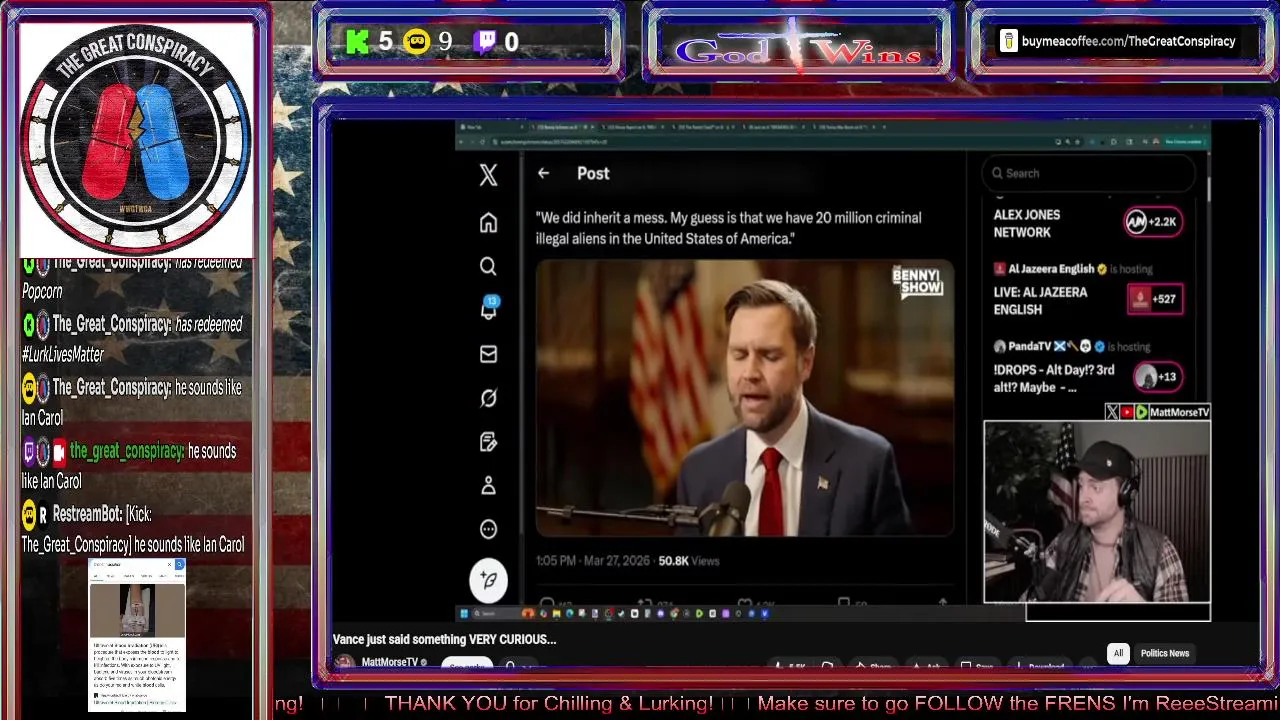Click the 50.8K Views count
The image size is (1280, 720).
click(688, 561)
